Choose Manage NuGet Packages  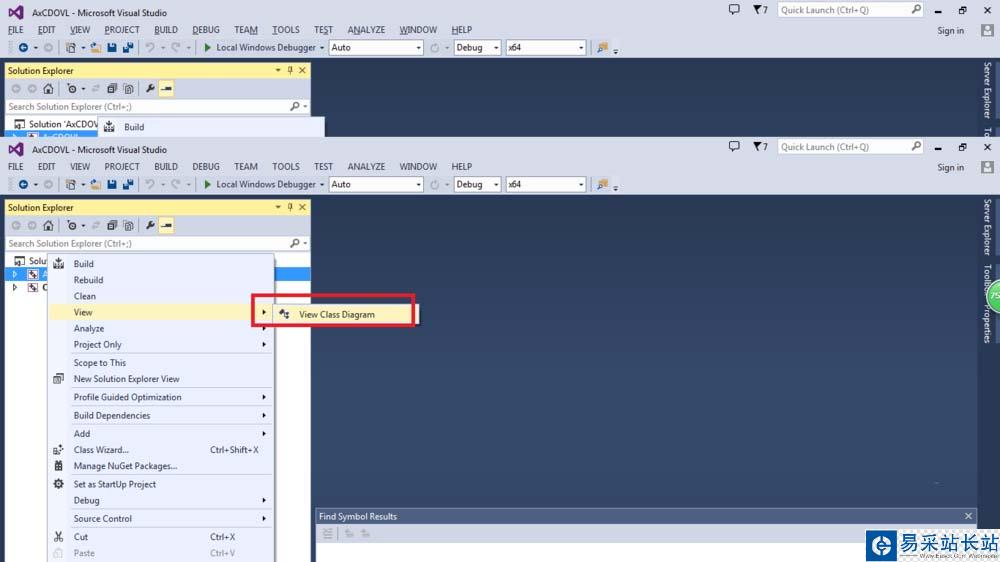(161, 466)
